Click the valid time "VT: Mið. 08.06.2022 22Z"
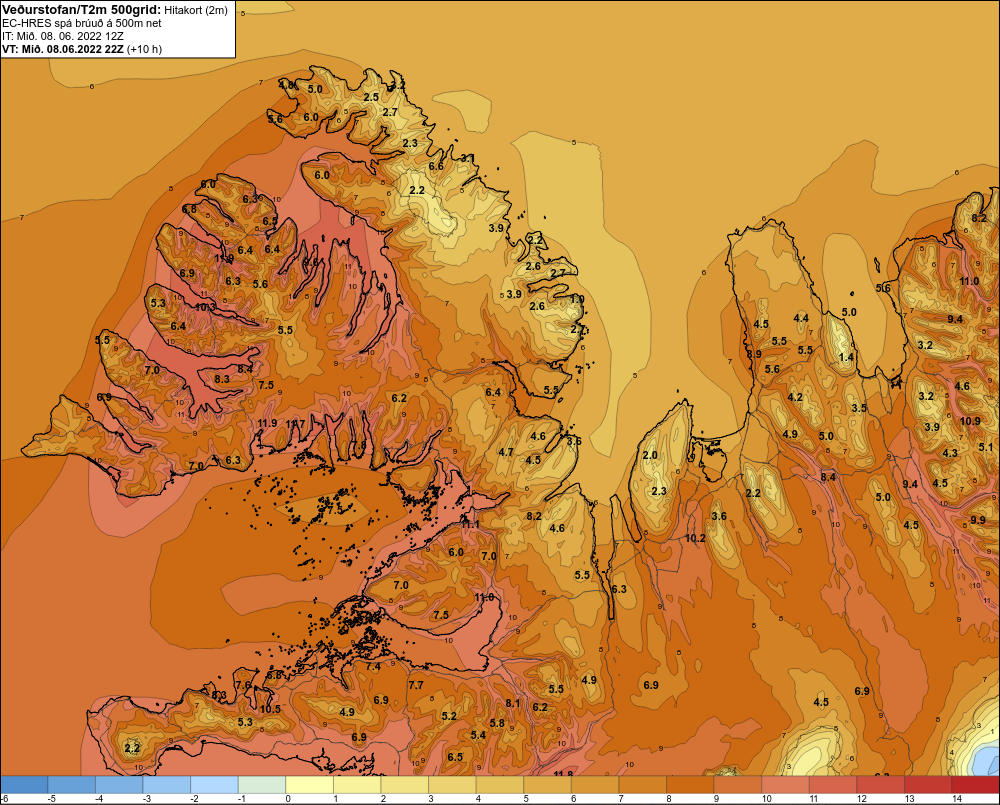The height and width of the screenshot is (805, 1000). [x=63, y=49]
